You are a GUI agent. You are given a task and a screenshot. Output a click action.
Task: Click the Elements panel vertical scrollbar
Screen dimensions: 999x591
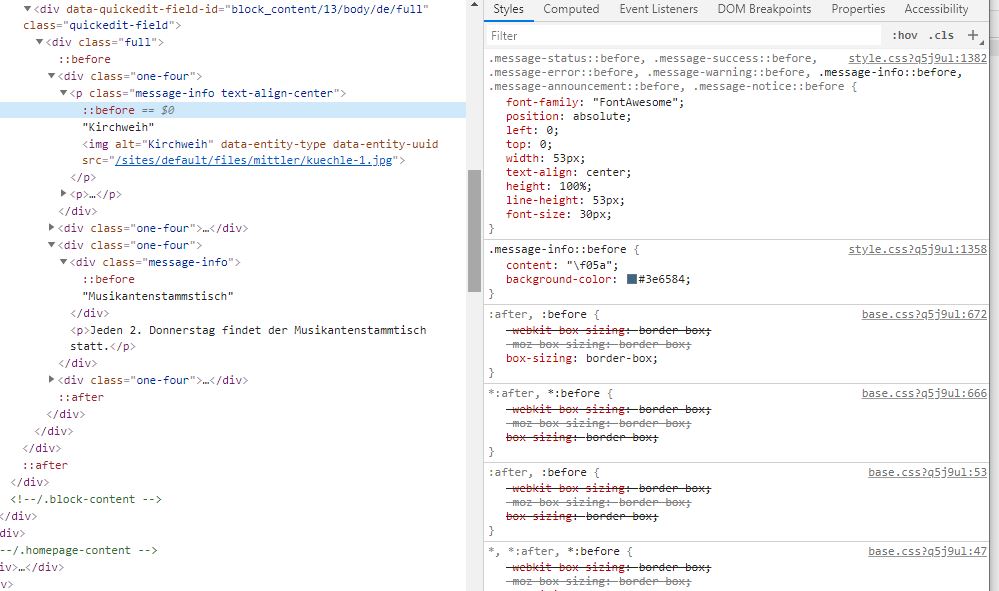[474, 230]
